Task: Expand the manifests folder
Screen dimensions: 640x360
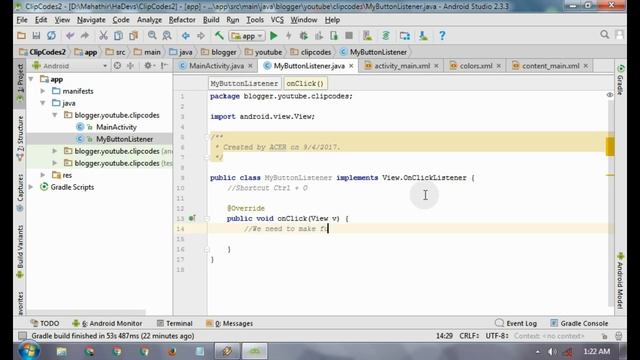Action: tap(43, 91)
